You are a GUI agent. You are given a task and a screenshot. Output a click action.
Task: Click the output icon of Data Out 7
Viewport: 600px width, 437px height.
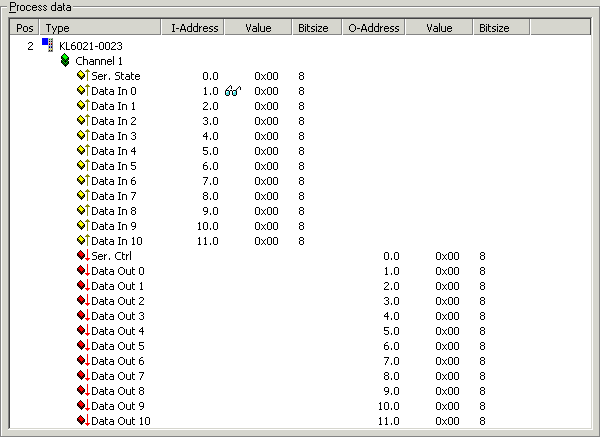pos(83,375)
